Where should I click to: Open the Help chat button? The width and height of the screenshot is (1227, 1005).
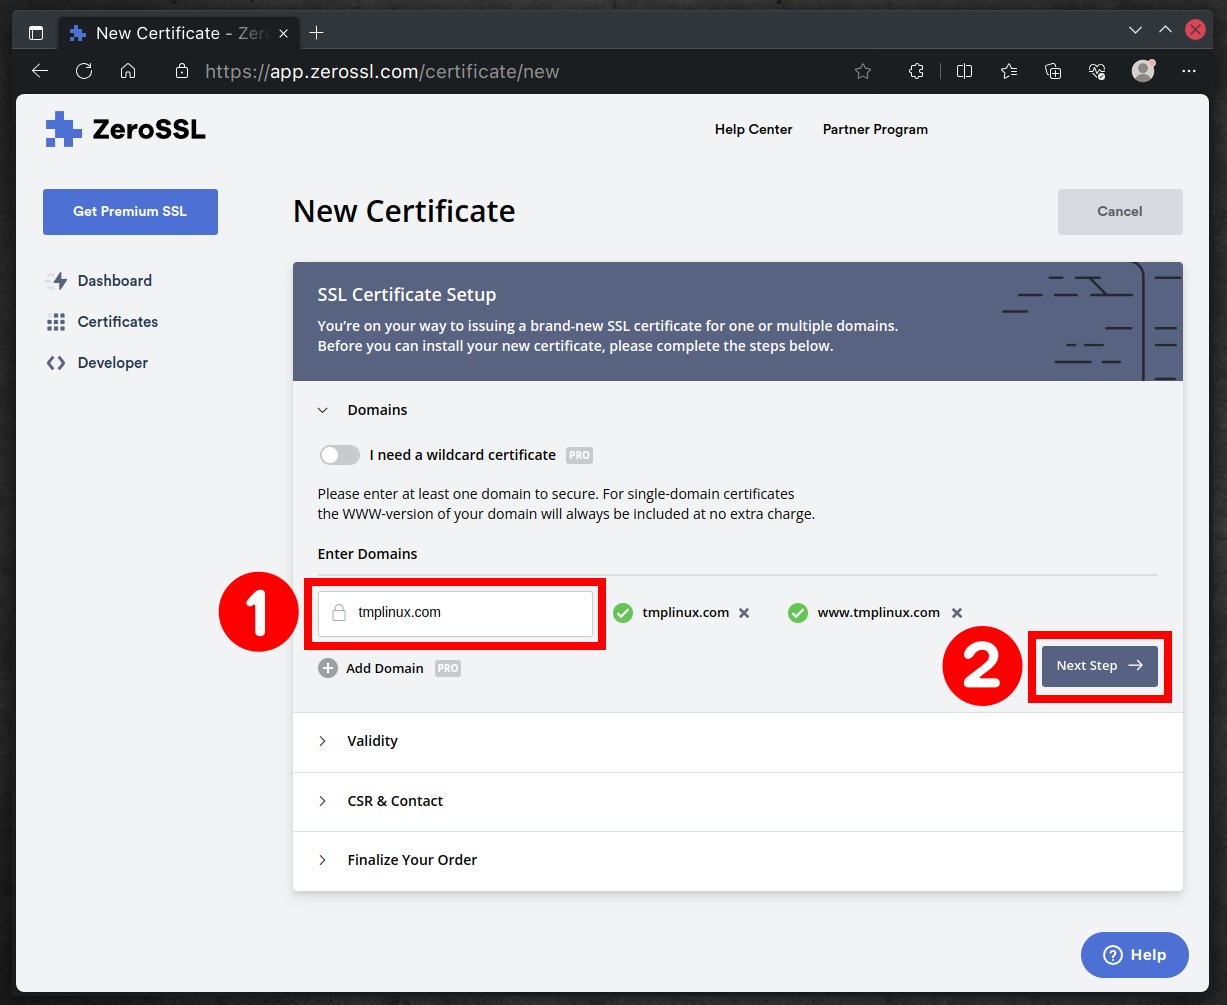1135,955
